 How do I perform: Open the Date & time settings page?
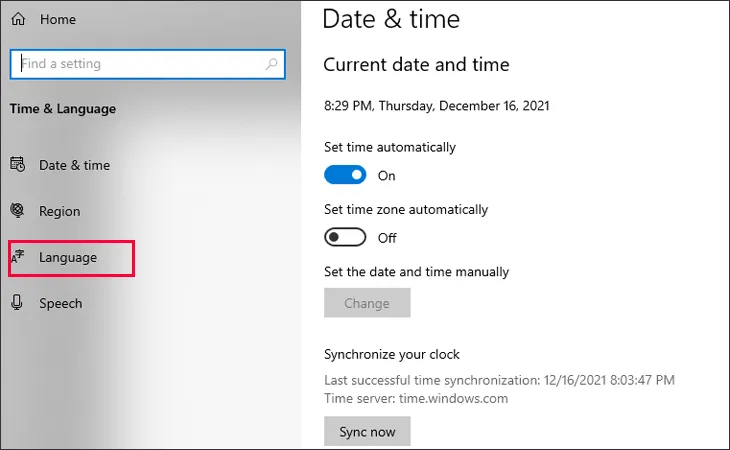click(x=74, y=165)
